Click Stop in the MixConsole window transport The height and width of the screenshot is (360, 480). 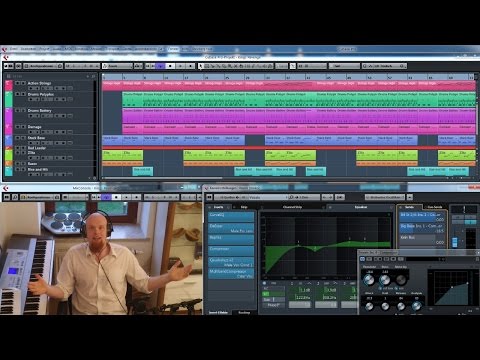[x=116, y=197]
